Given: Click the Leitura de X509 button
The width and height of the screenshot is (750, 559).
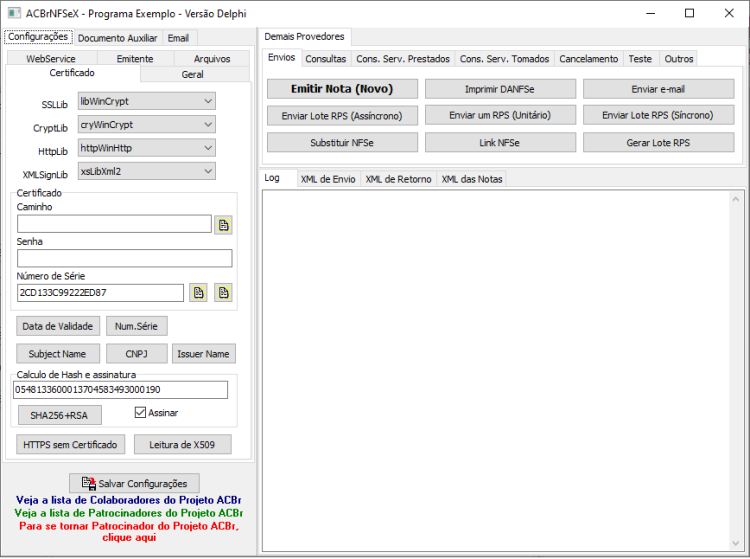Looking at the screenshot, I should click(182, 444).
